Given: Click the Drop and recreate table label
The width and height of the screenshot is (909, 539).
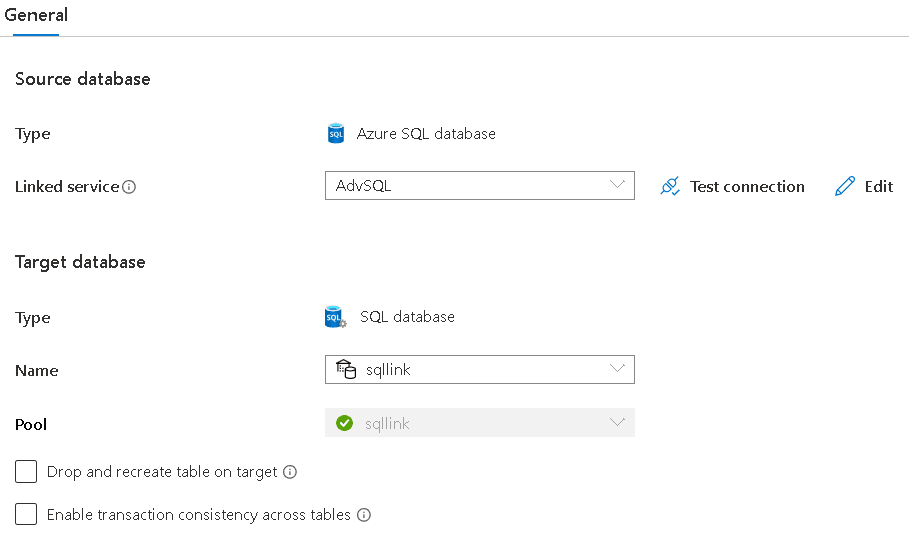Looking at the screenshot, I should [x=162, y=472].
